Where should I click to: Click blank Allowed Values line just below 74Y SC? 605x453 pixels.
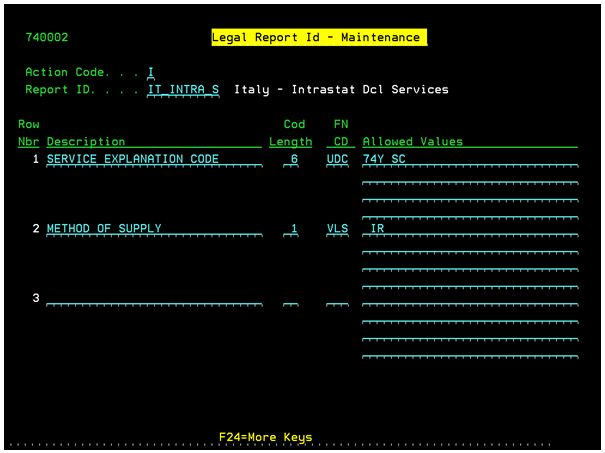(470, 177)
